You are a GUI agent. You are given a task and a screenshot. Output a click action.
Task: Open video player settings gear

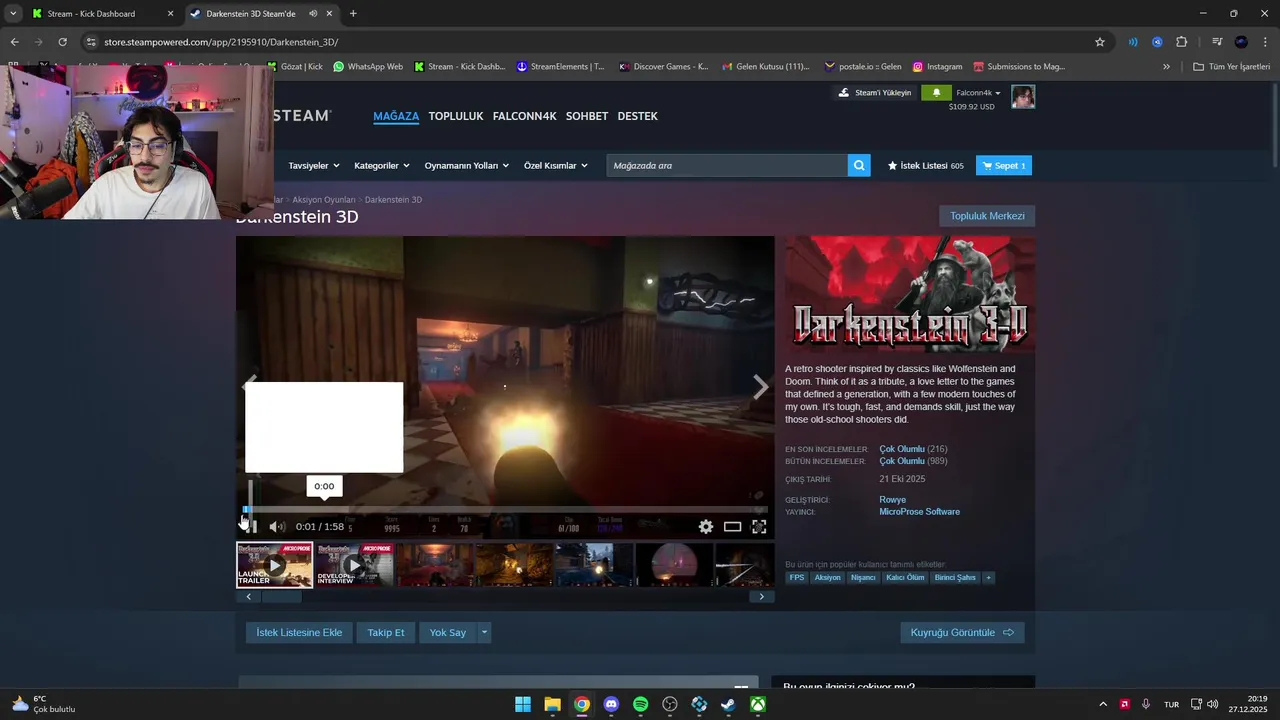pos(706,526)
